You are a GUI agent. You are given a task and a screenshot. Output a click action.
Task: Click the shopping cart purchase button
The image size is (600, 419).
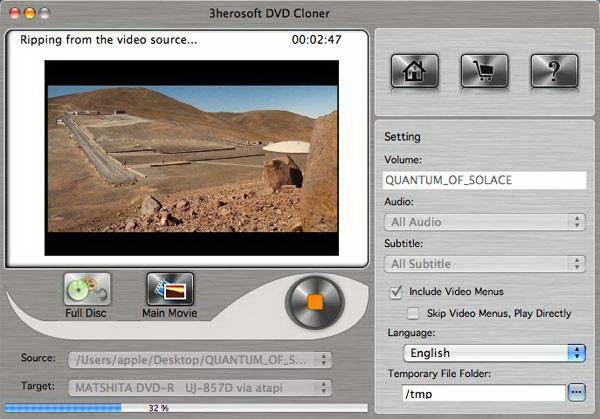point(484,71)
